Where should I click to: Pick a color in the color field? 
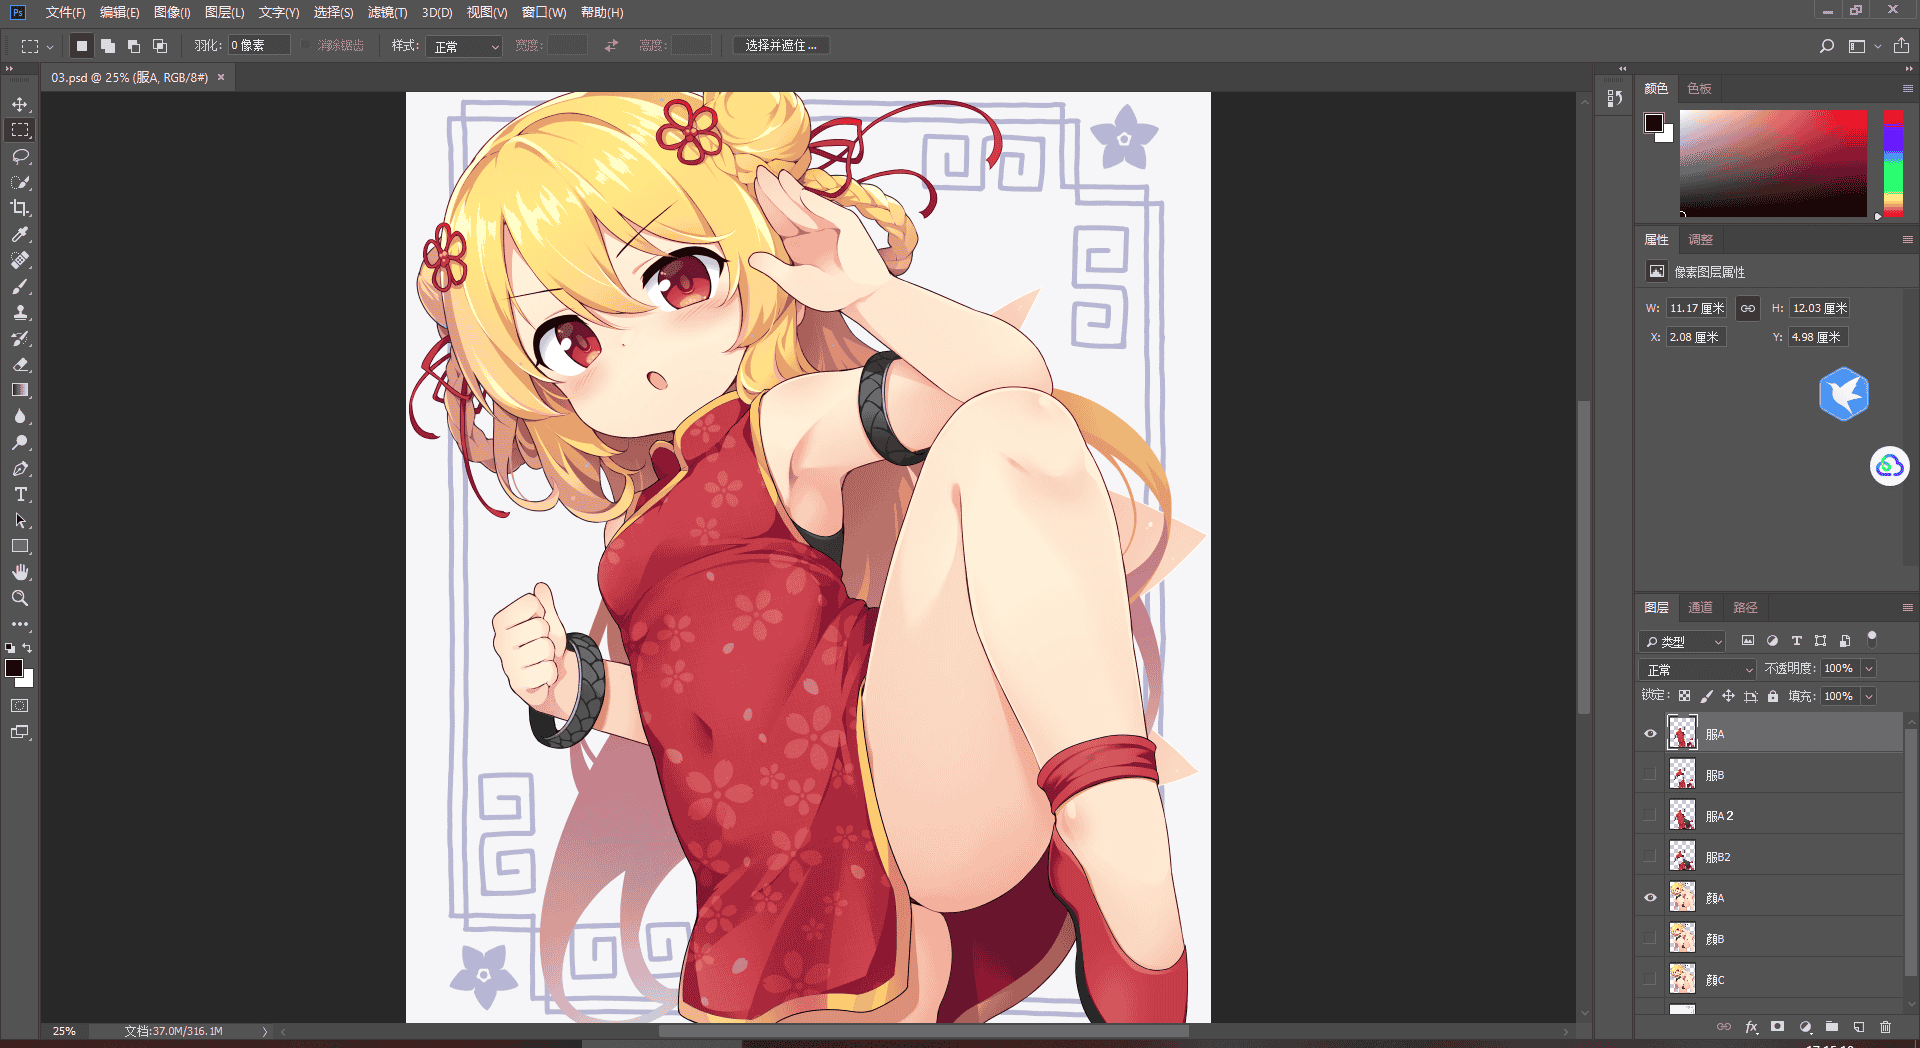(x=1773, y=164)
